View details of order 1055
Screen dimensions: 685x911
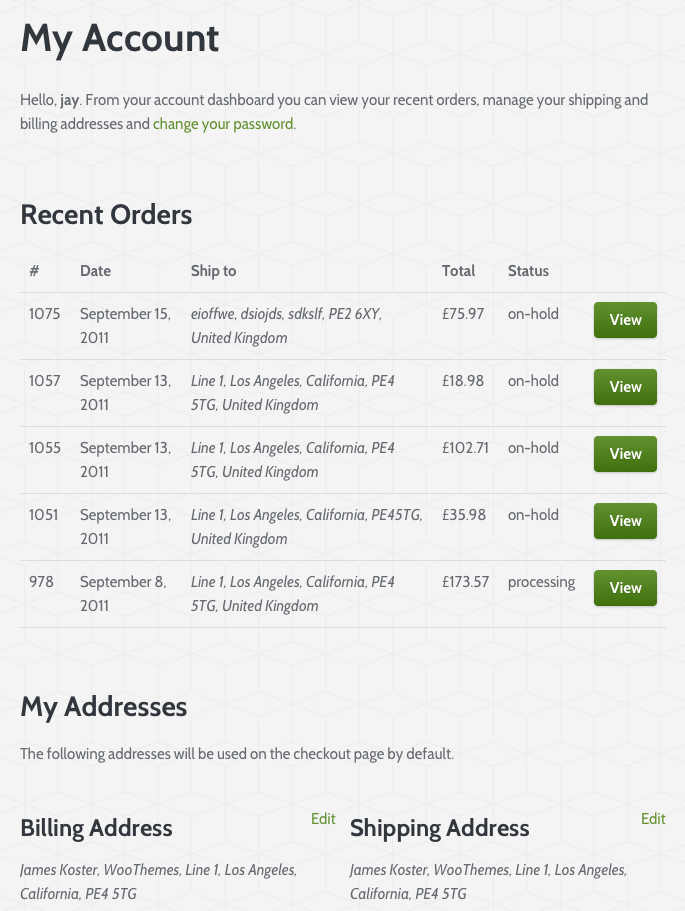click(x=625, y=454)
